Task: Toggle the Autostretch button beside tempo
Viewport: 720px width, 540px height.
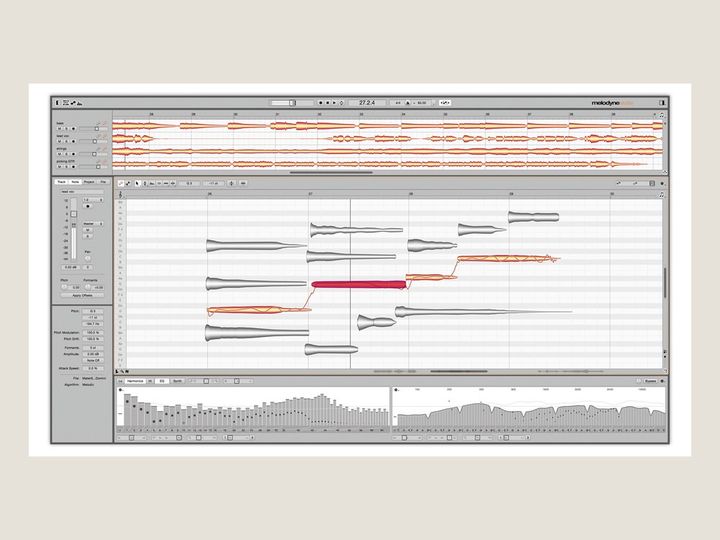Action: [x=444, y=103]
